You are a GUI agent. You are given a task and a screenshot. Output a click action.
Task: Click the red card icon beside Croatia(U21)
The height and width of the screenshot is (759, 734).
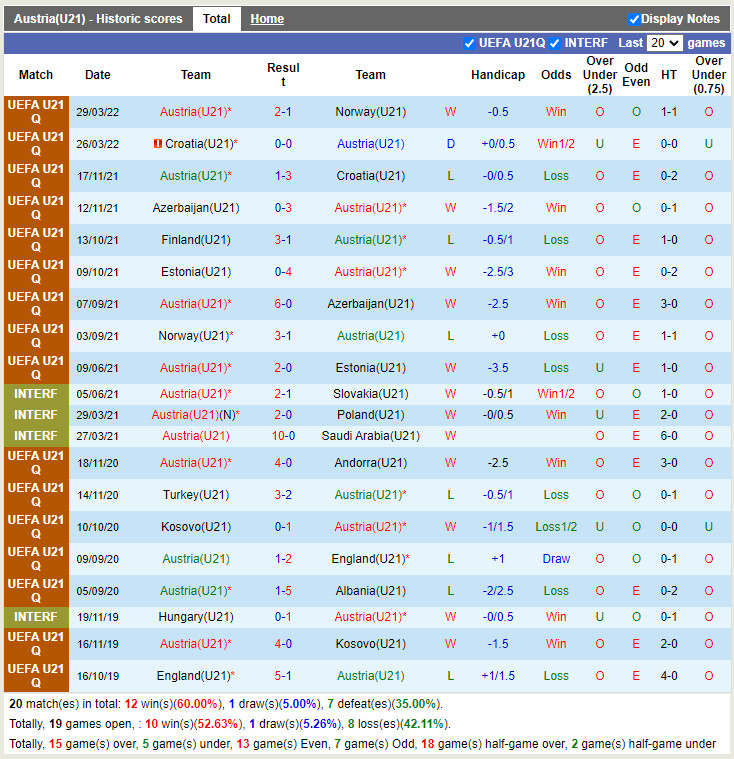pos(157,144)
